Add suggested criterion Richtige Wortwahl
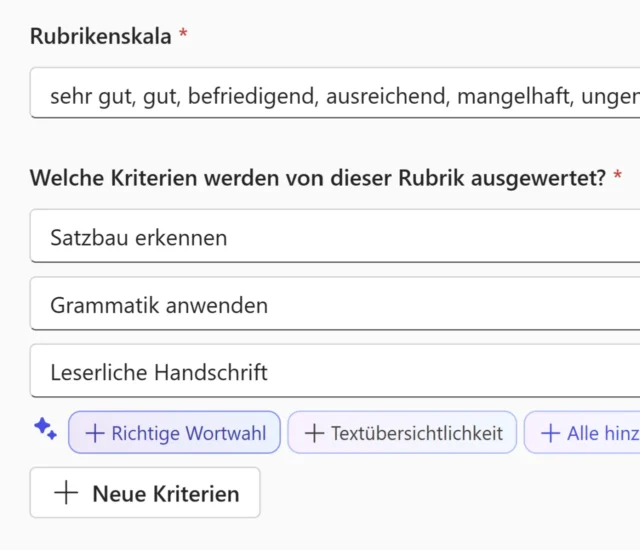 pyautogui.click(x=174, y=433)
